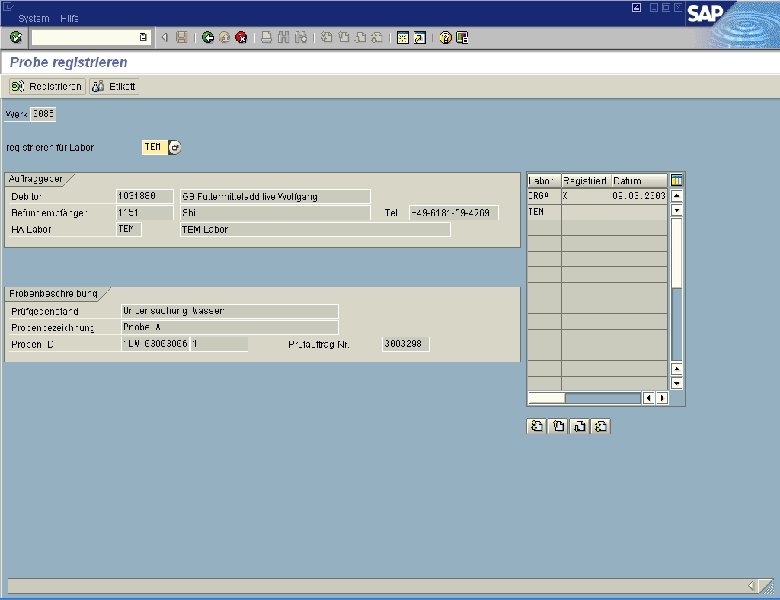Click the table's horizontal scroll-right arrow

pos(662,398)
